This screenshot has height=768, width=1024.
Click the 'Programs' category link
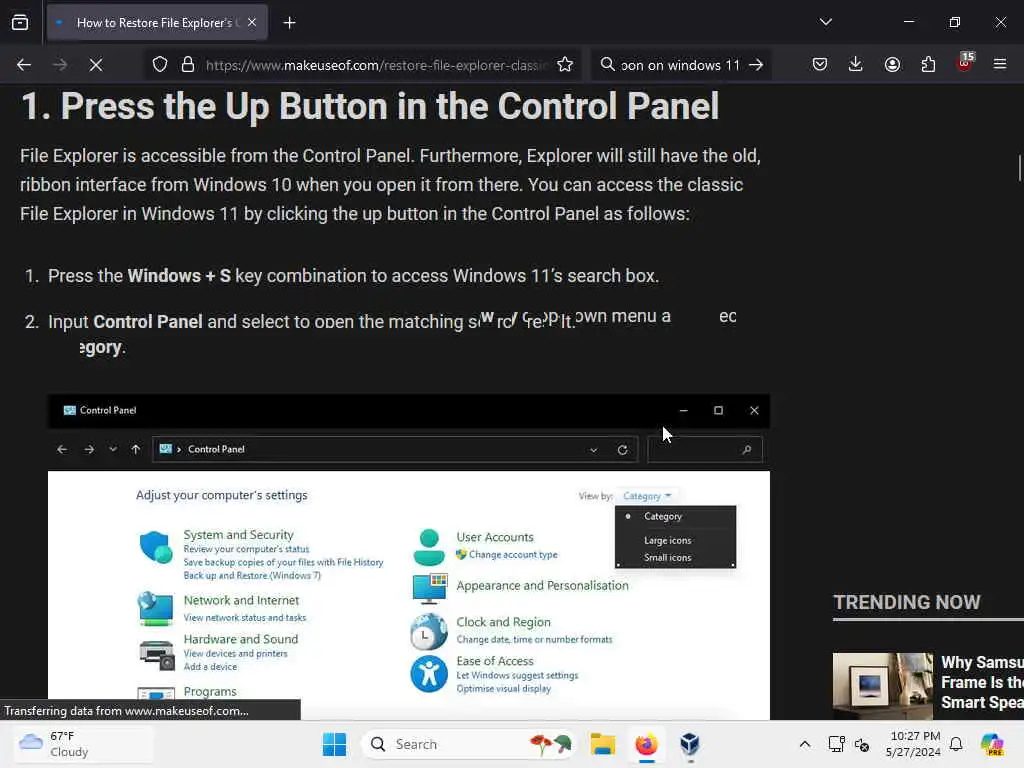pyautogui.click(x=210, y=692)
